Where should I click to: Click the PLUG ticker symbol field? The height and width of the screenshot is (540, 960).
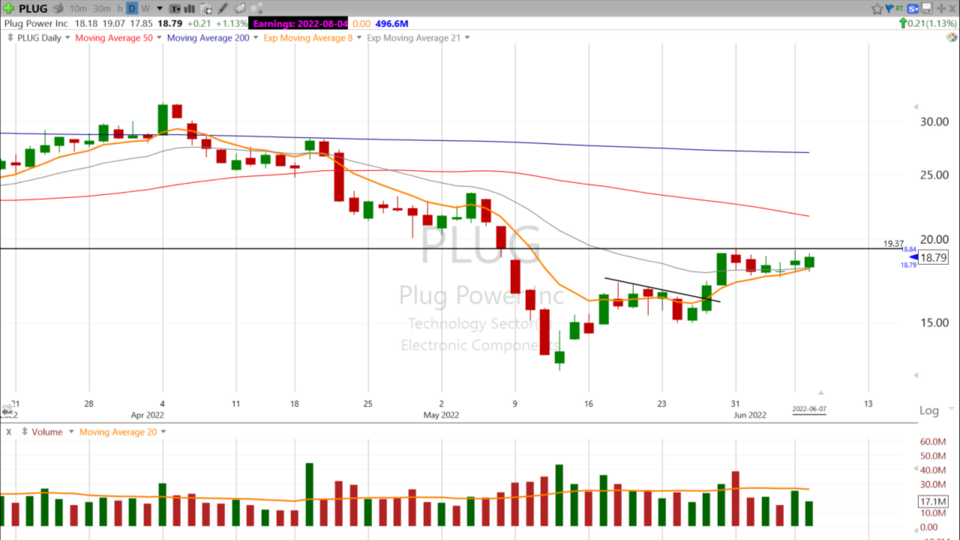tap(33, 9)
